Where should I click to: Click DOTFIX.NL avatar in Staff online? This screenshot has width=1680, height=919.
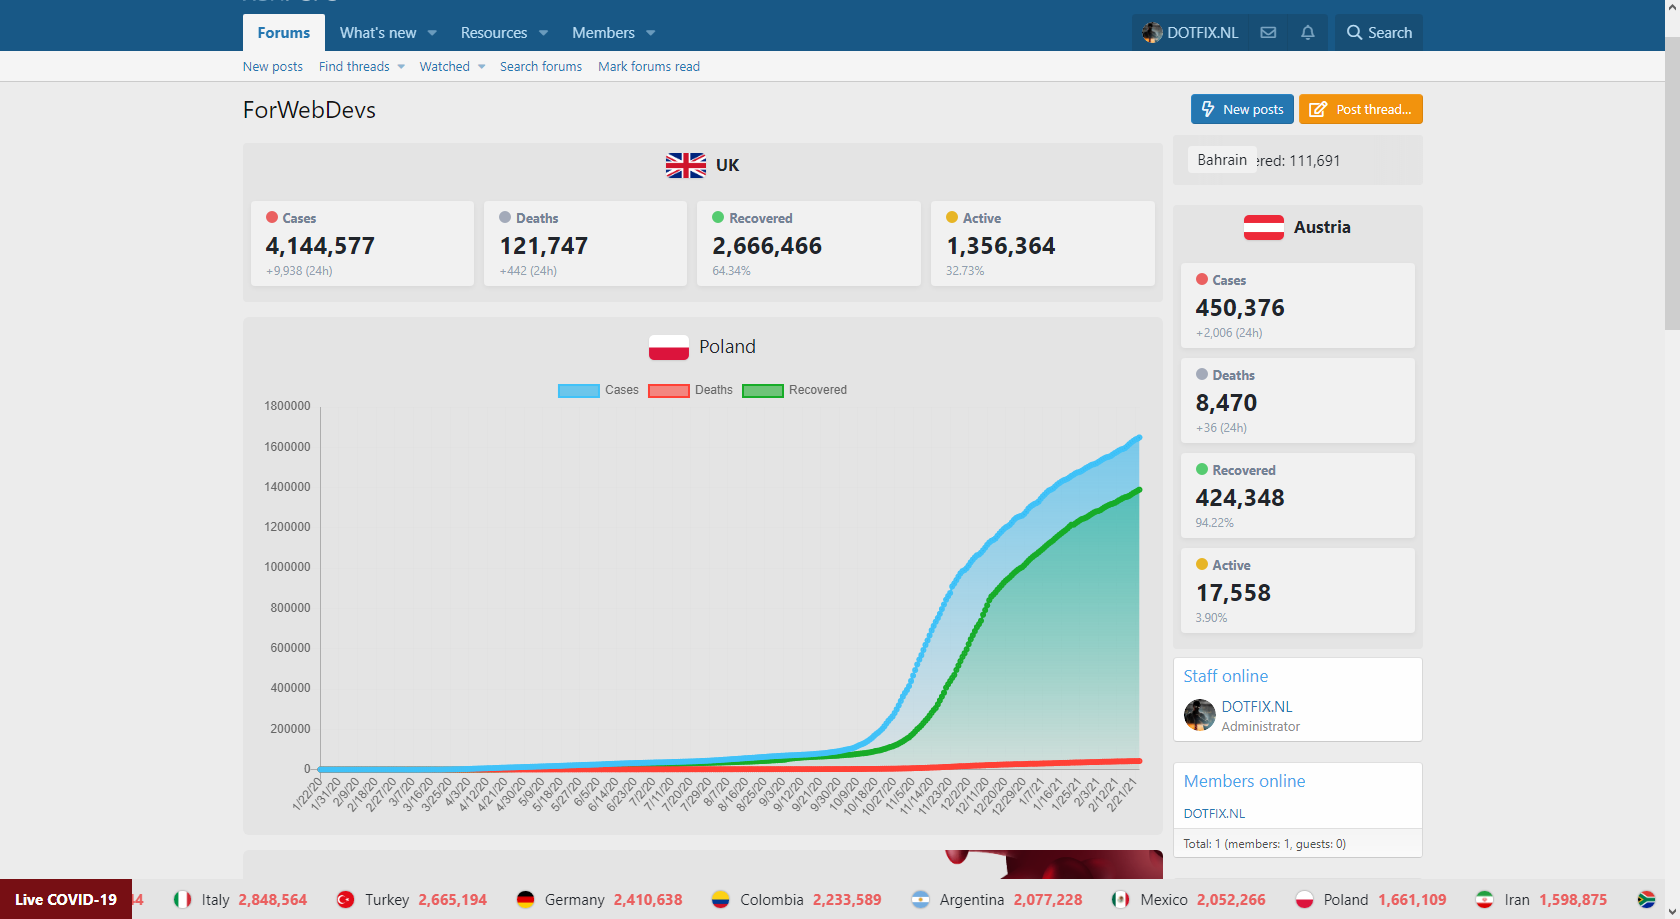click(x=1199, y=715)
